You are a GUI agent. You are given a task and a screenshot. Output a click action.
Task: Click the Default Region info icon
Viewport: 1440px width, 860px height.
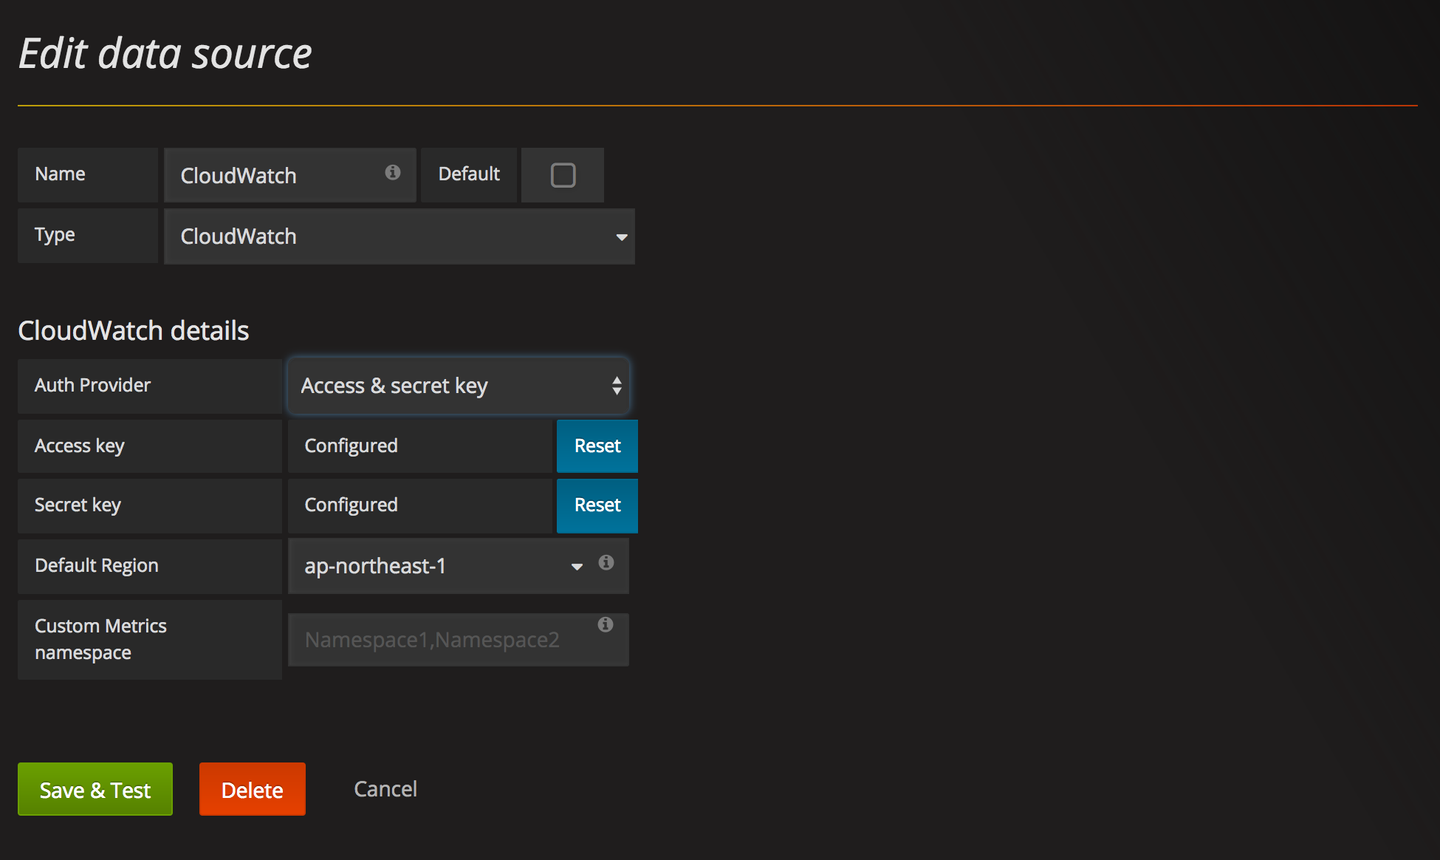coord(606,563)
